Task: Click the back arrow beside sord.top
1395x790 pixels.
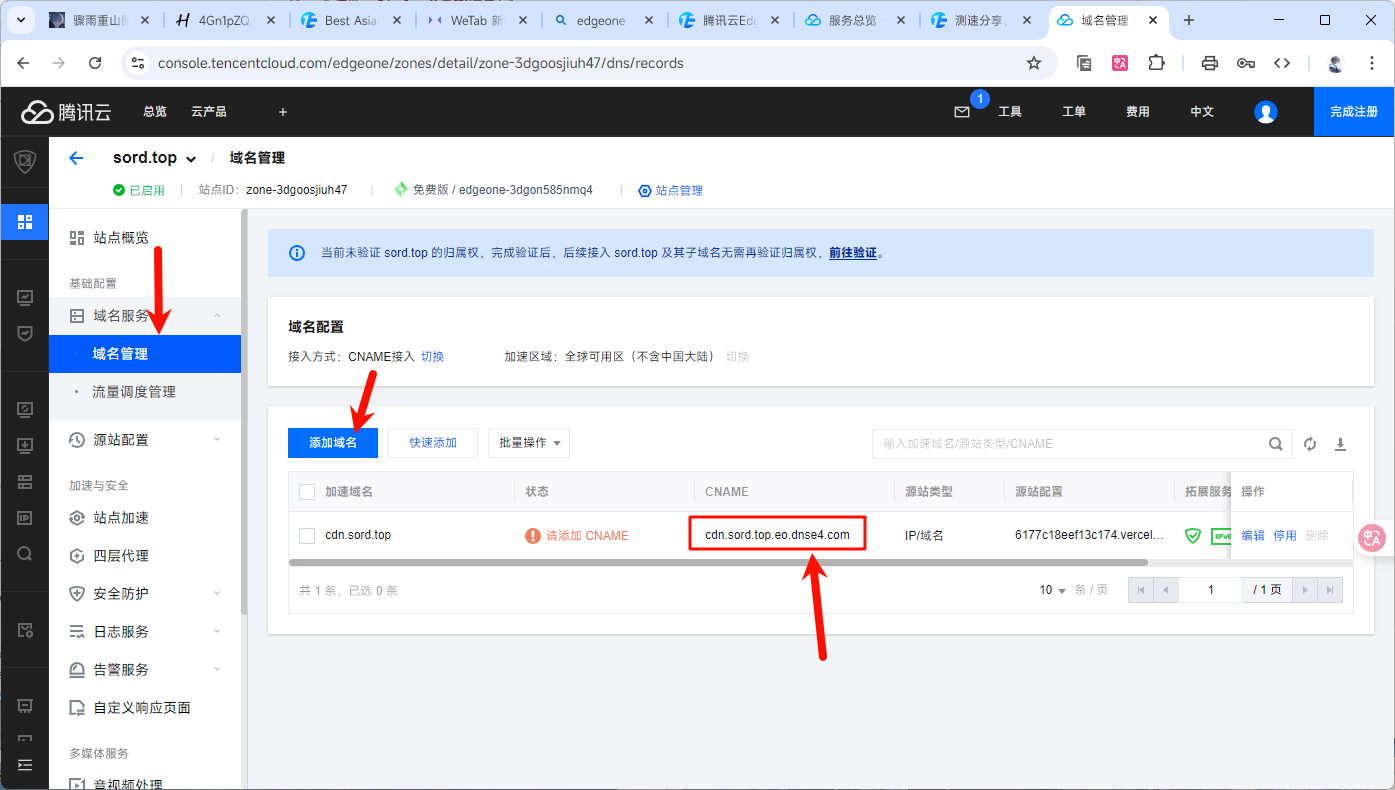Action: [76, 158]
